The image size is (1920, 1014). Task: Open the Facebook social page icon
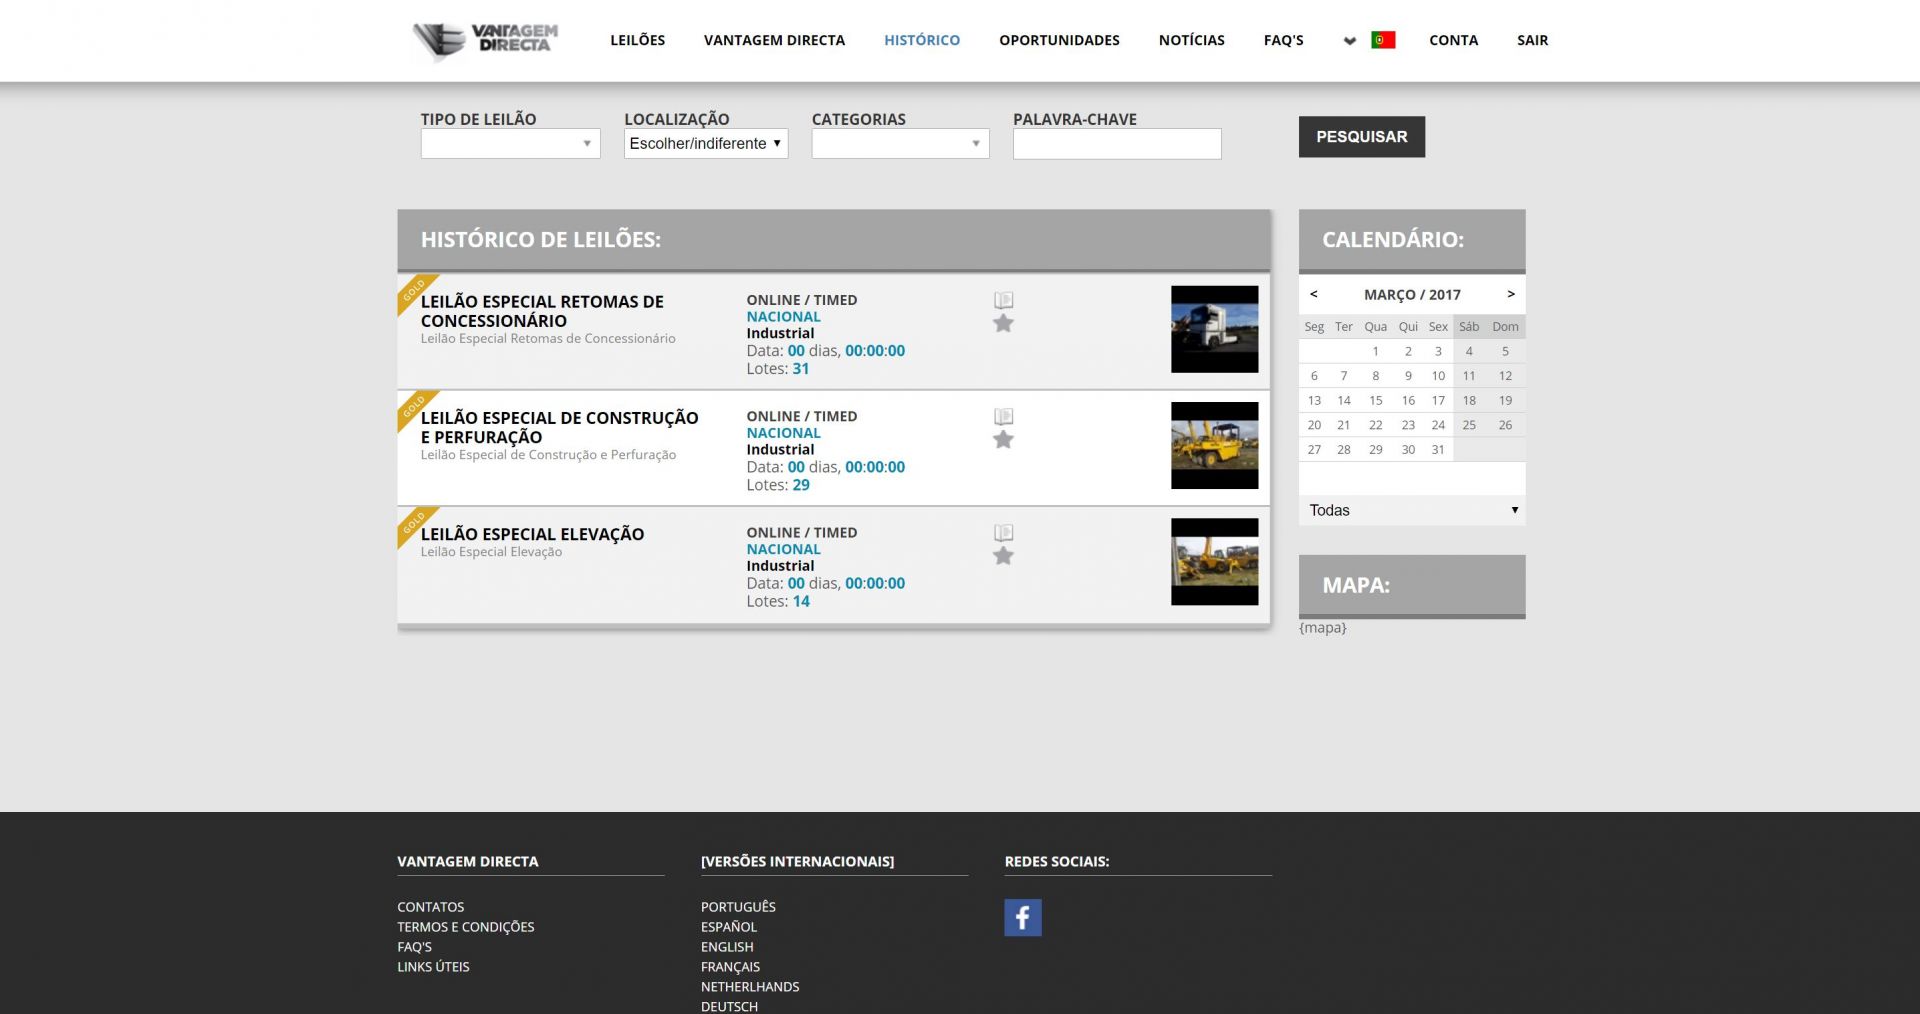pyautogui.click(x=1022, y=917)
